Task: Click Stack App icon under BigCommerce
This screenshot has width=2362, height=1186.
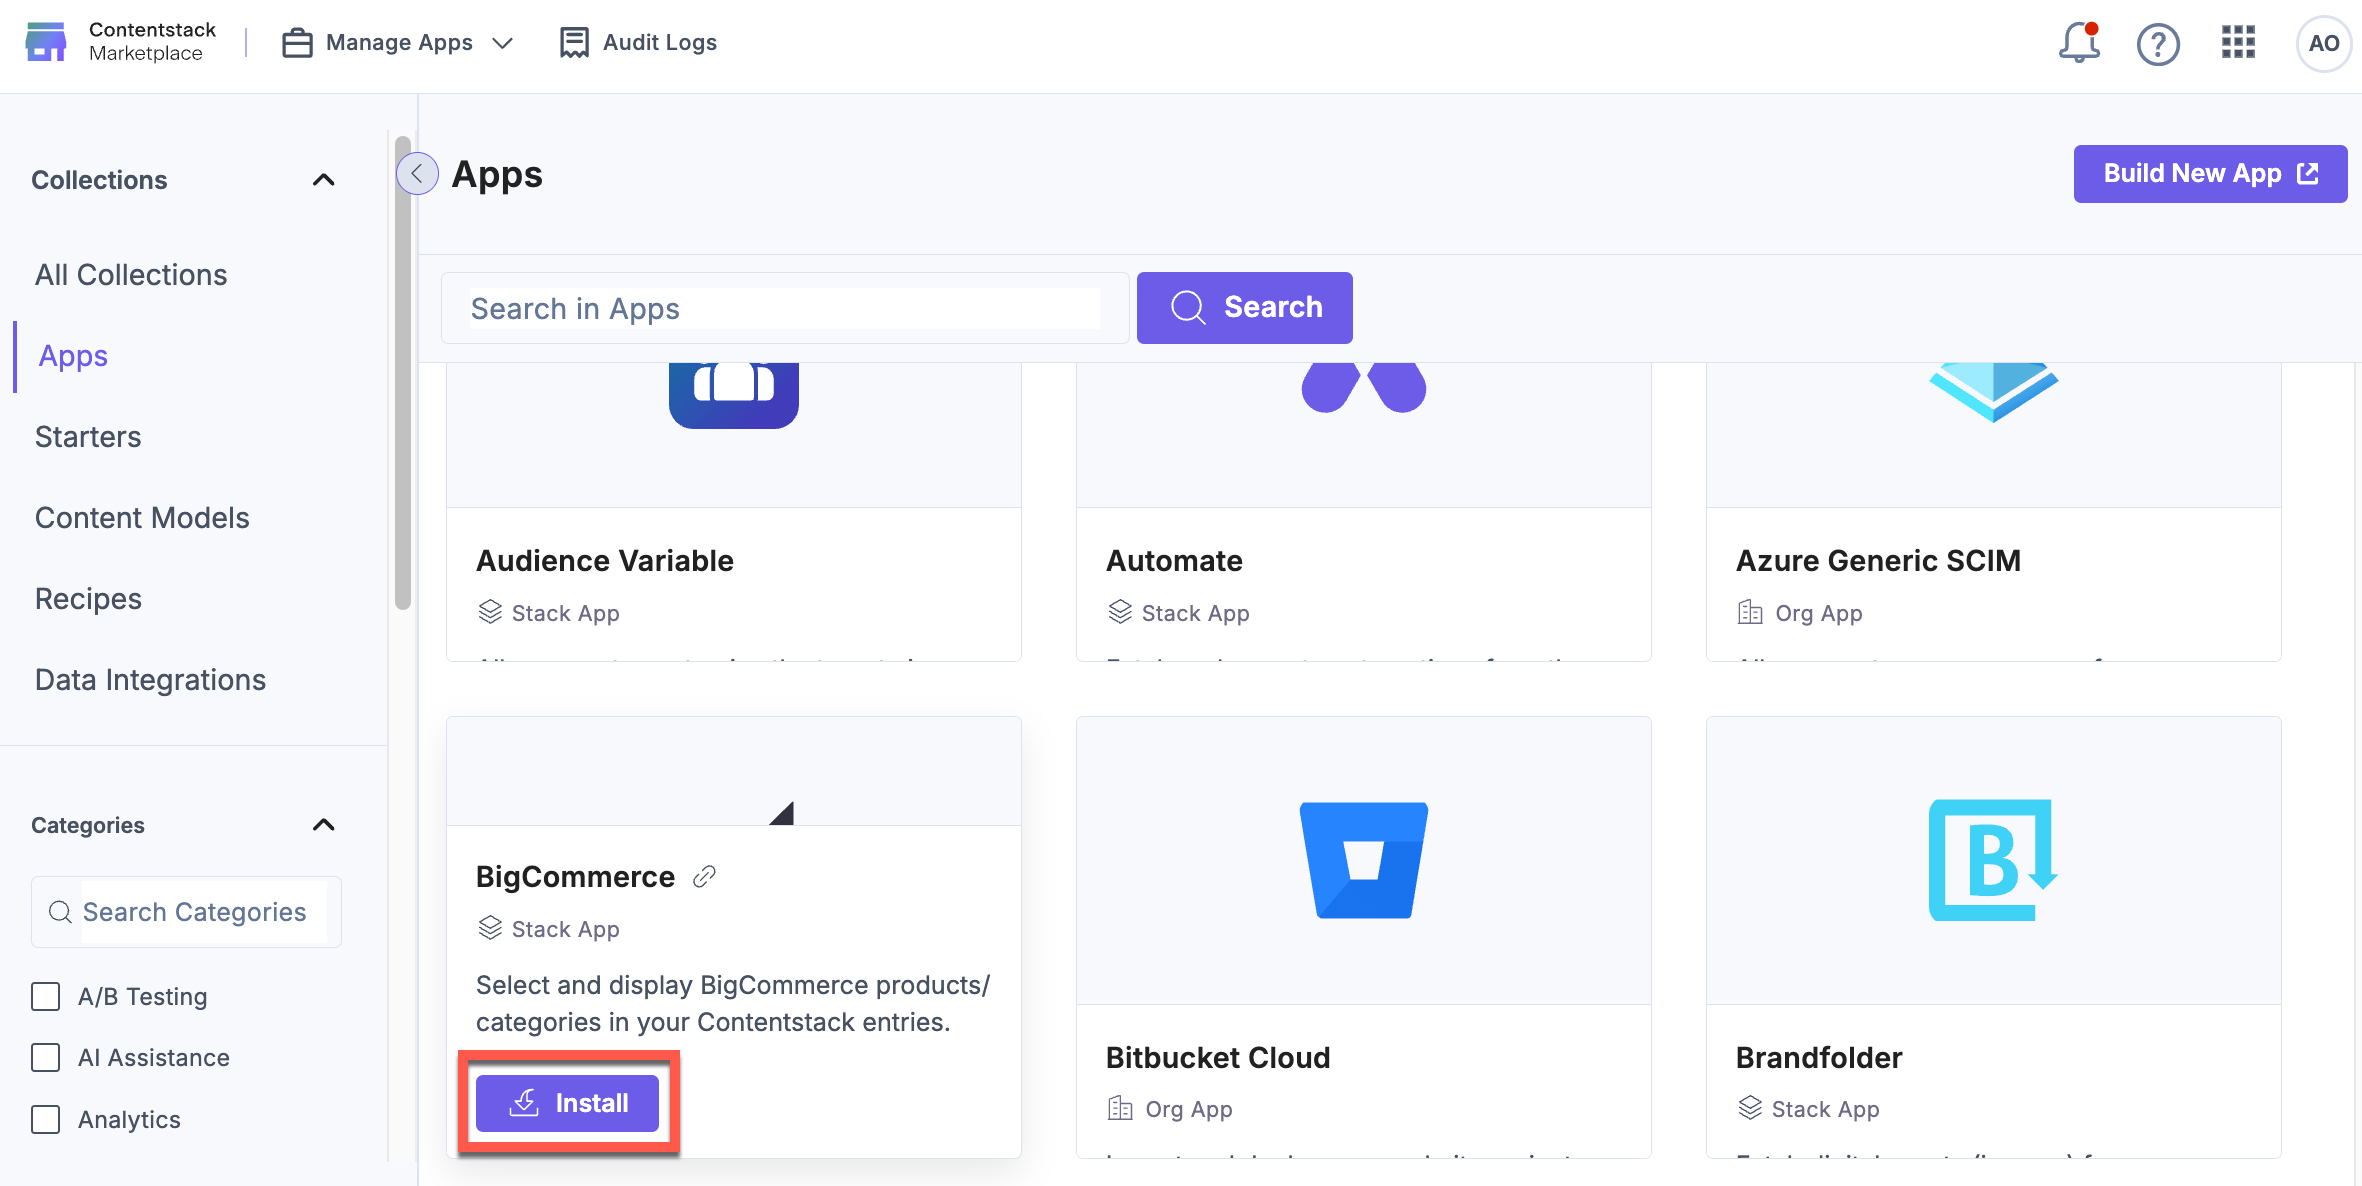Action: point(490,928)
